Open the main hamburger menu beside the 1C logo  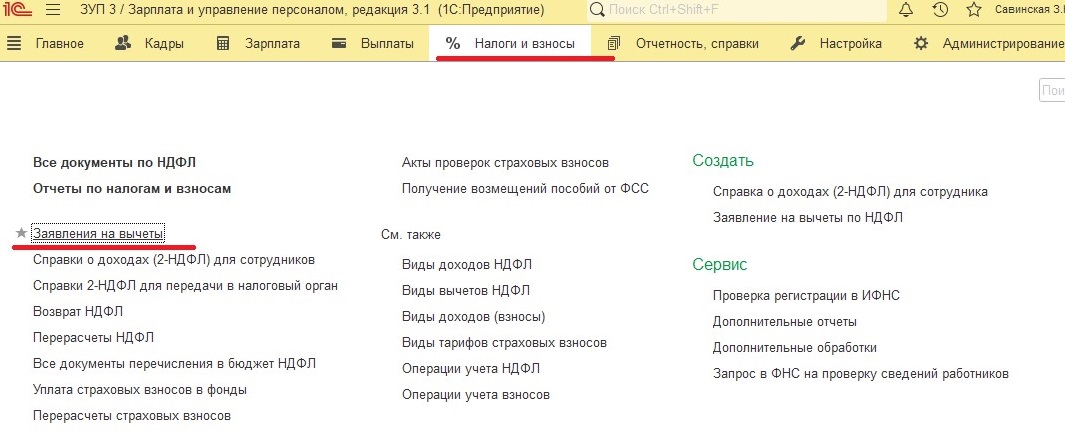point(53,10)
